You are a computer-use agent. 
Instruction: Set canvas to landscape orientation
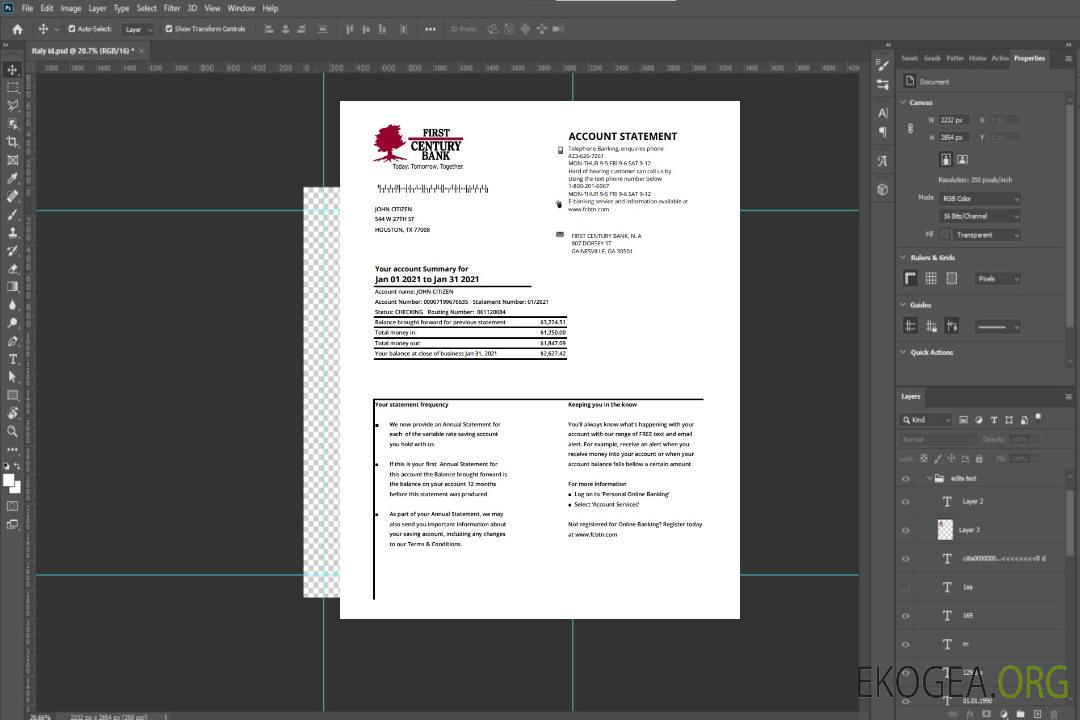pyautogui.click(x=962, y=160)
